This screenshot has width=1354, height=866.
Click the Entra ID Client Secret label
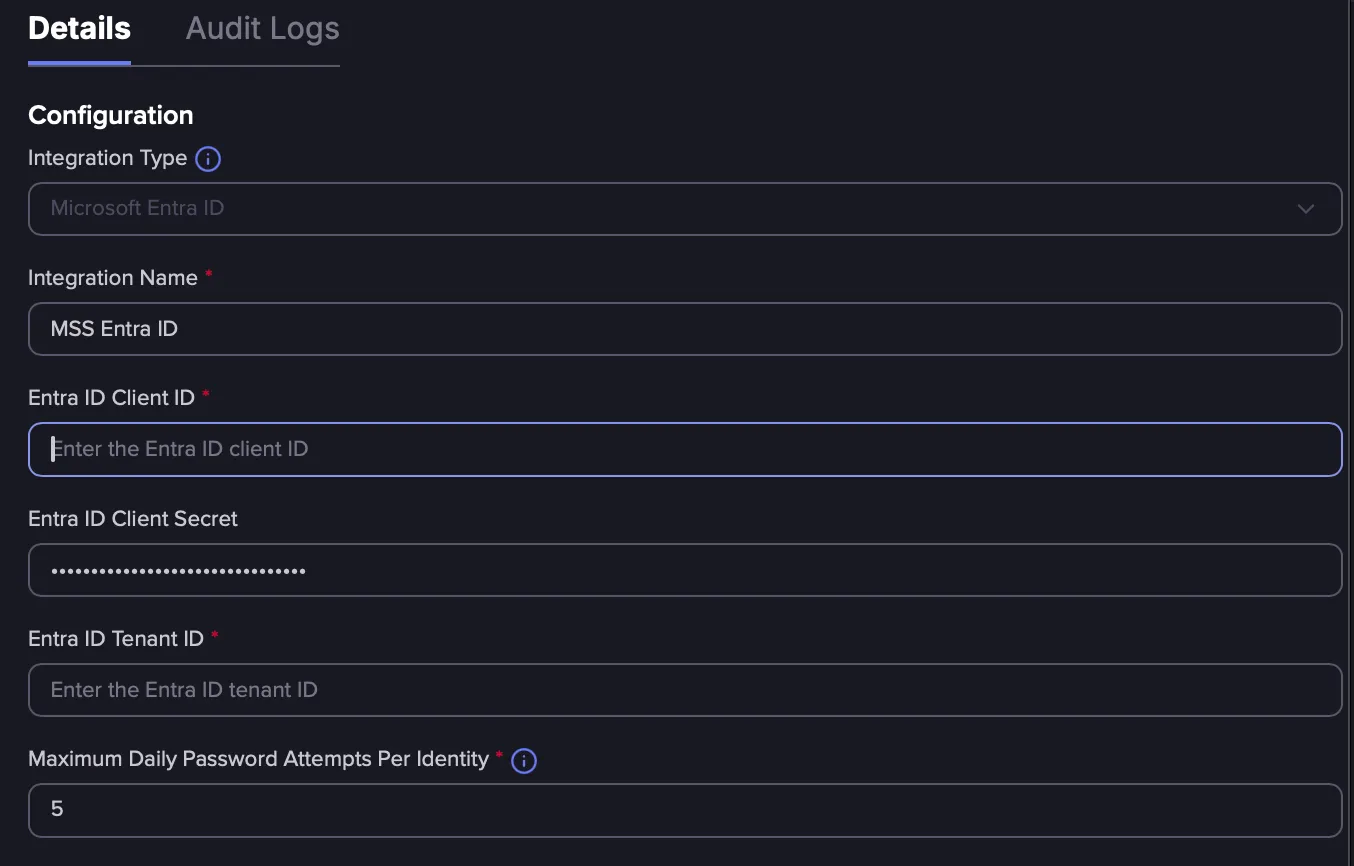coord(133,519)
